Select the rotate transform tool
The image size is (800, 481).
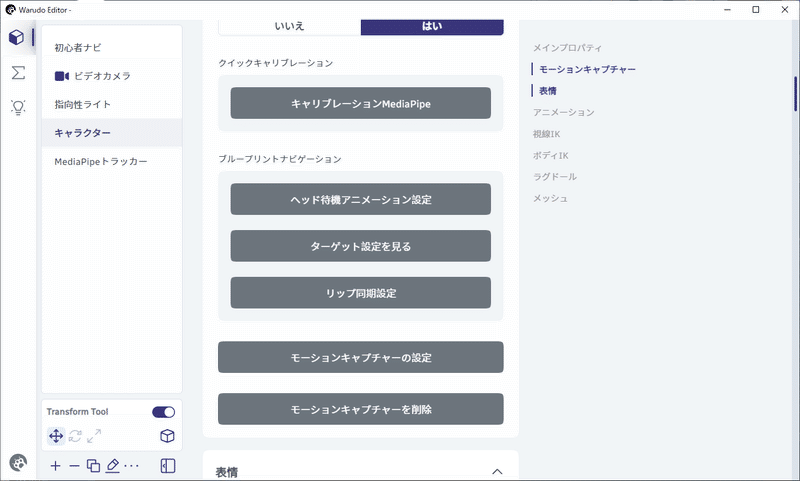click(75, 436)
